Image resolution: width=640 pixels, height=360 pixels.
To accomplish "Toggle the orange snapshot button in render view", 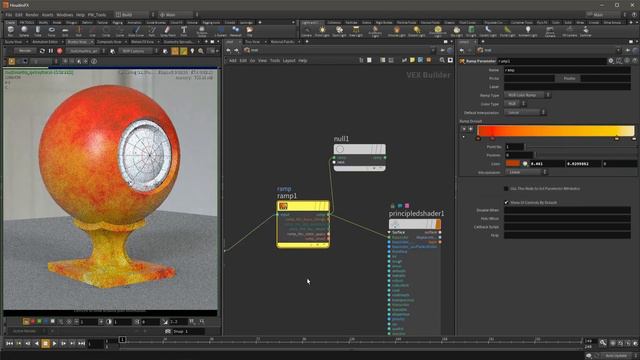I will (175, 51).
